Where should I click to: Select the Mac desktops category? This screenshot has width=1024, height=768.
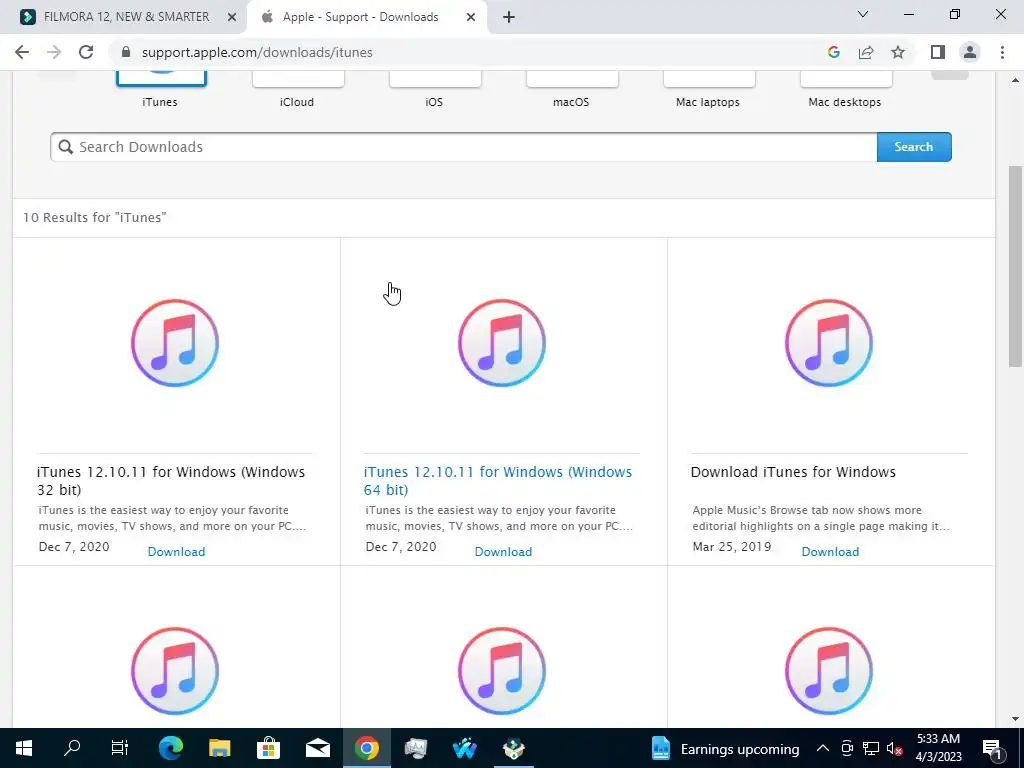(845, 91)
